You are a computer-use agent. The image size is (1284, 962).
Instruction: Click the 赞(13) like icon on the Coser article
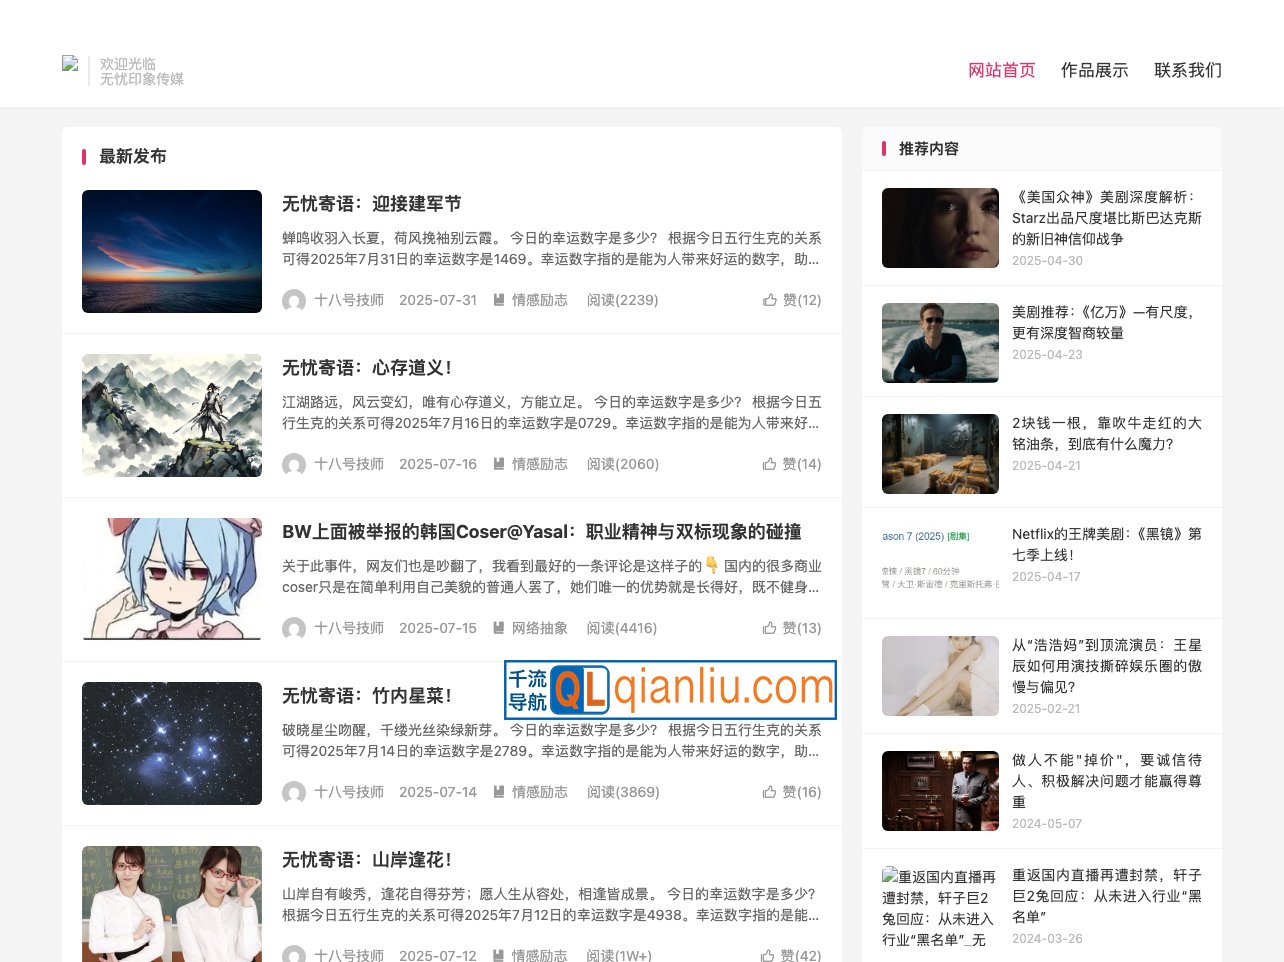click(x=770, y=628)
